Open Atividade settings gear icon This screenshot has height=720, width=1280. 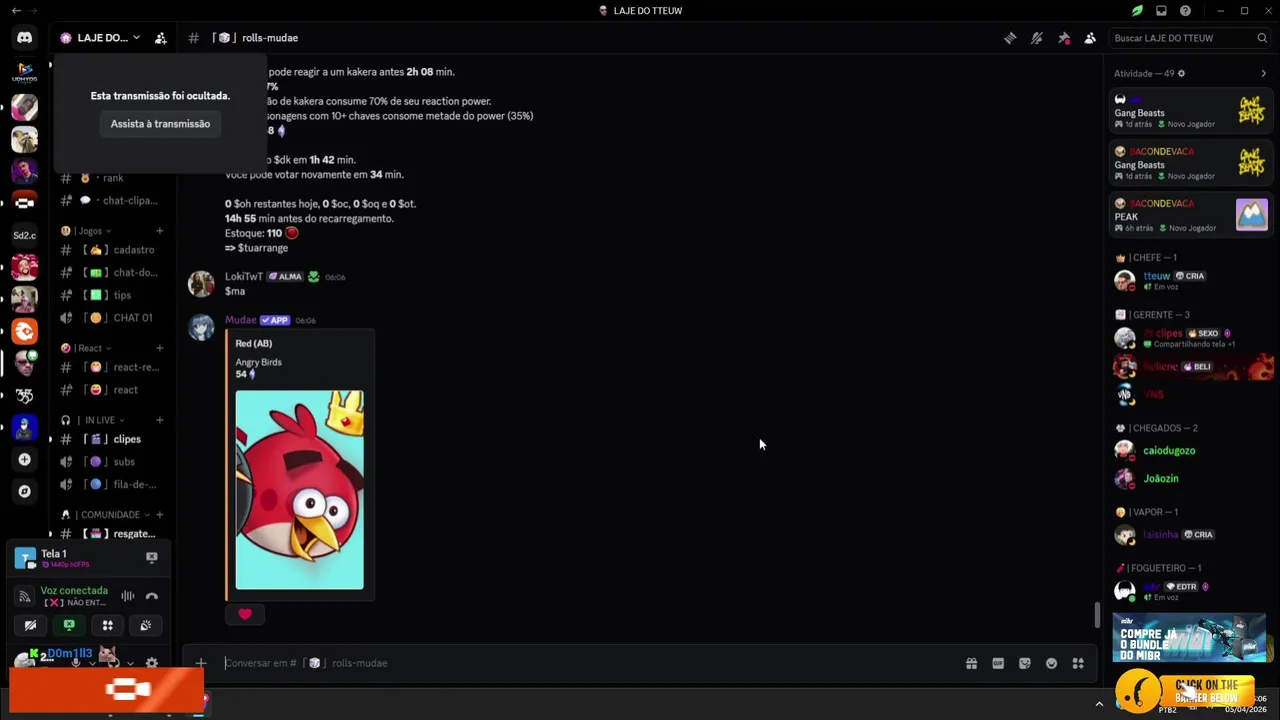[x=1181, y=74]
